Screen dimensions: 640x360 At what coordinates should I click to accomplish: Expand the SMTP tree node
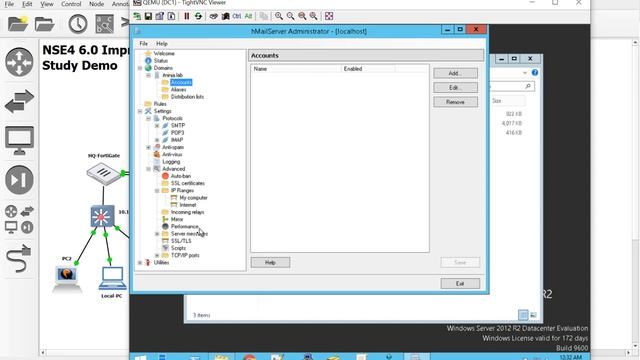[x=157, y=126]
